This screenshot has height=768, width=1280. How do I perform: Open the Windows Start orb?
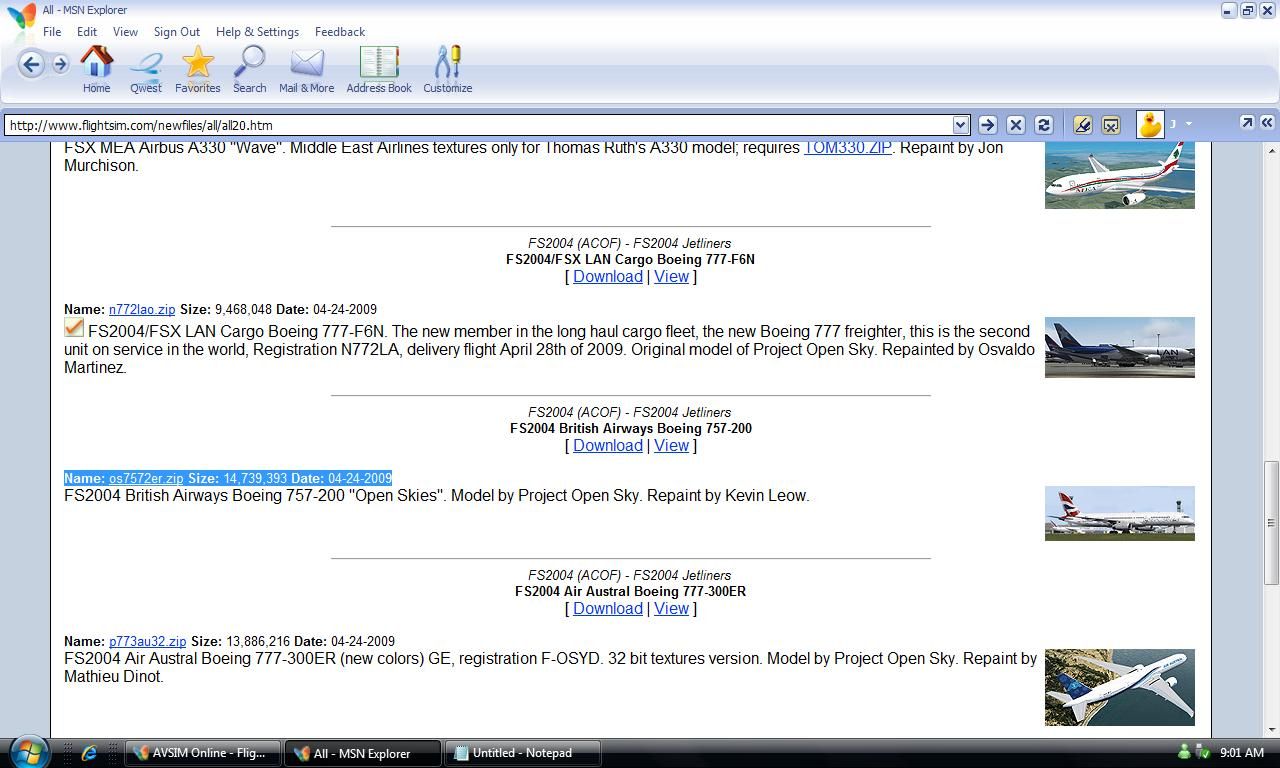[x=27, y=751]
